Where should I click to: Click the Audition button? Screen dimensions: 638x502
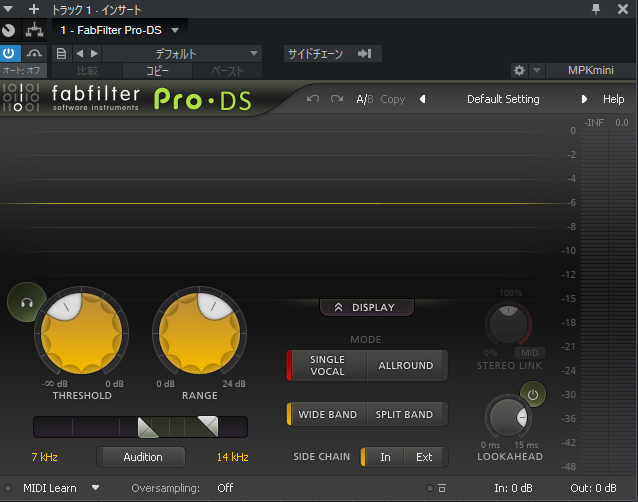pyautogui.click(x=142, y=457)
